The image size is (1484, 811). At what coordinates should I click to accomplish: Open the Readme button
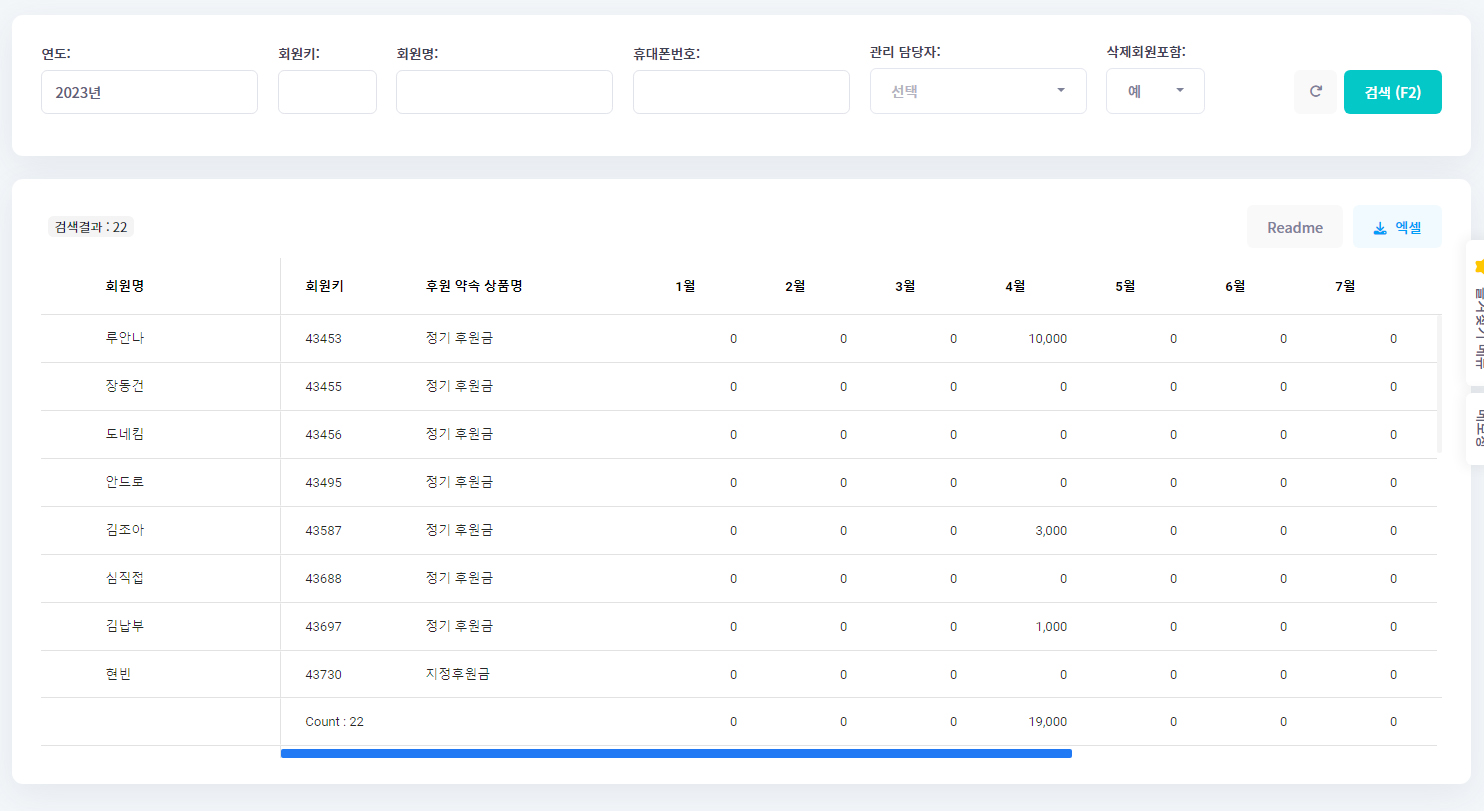point(1294,227)
